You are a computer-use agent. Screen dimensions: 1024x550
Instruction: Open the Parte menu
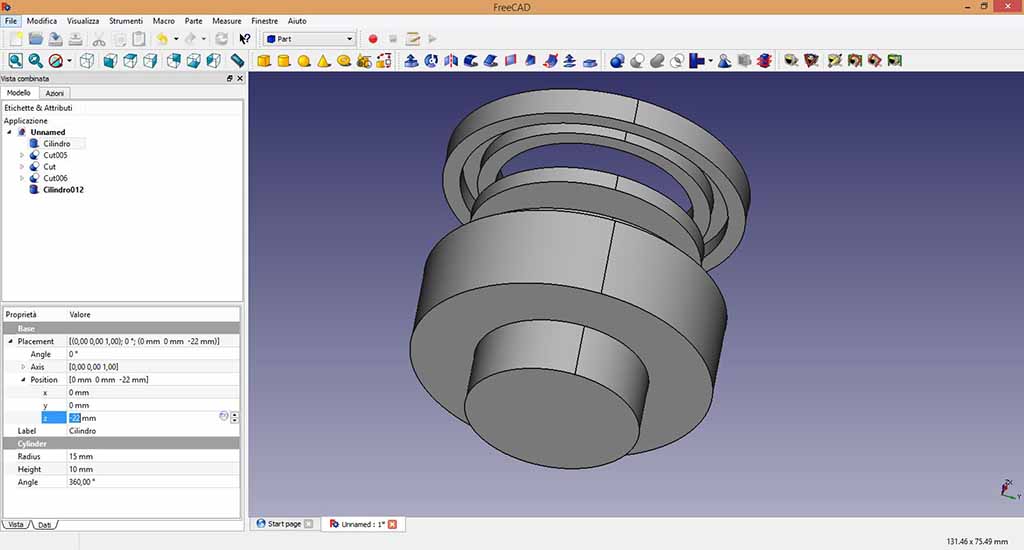coord(193,21)
